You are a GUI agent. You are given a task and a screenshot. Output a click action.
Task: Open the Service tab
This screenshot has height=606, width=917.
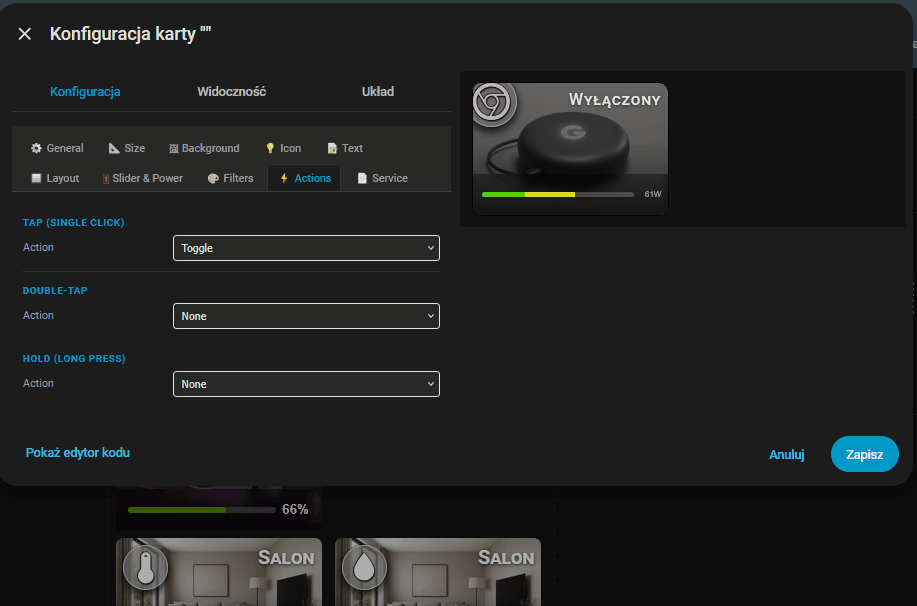pyautogui.click(x=382, y=178)
